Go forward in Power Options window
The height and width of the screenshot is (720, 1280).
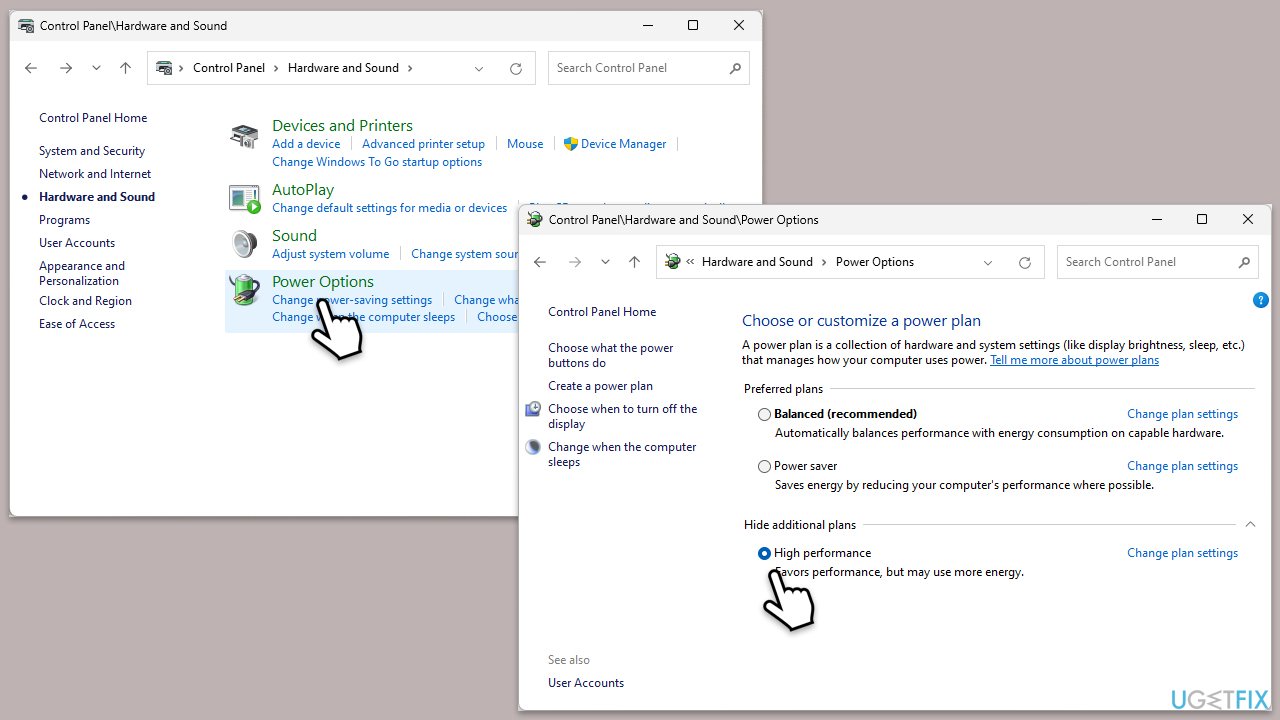575,262
